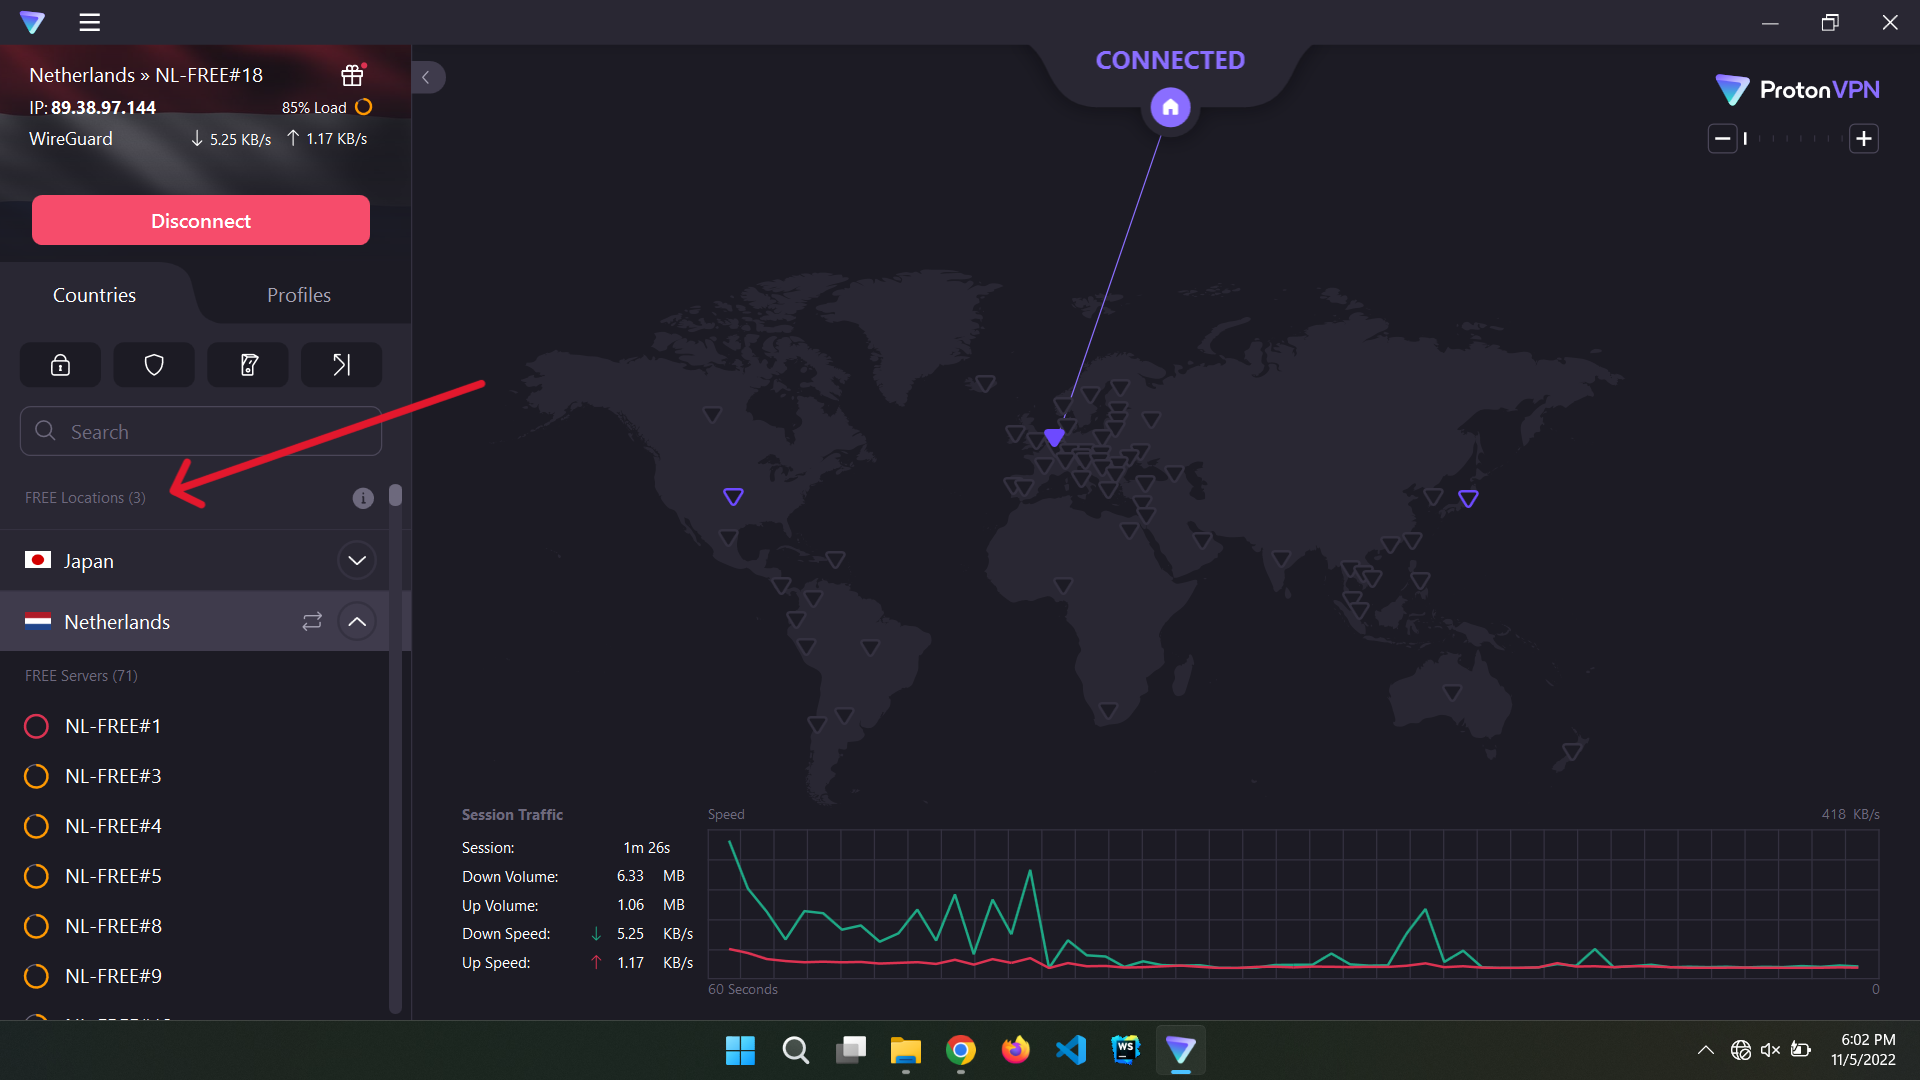The width and height of the screenshot is (1920, 1080).
Task: Click the home icon on the map
Action: pos(1170,107)
